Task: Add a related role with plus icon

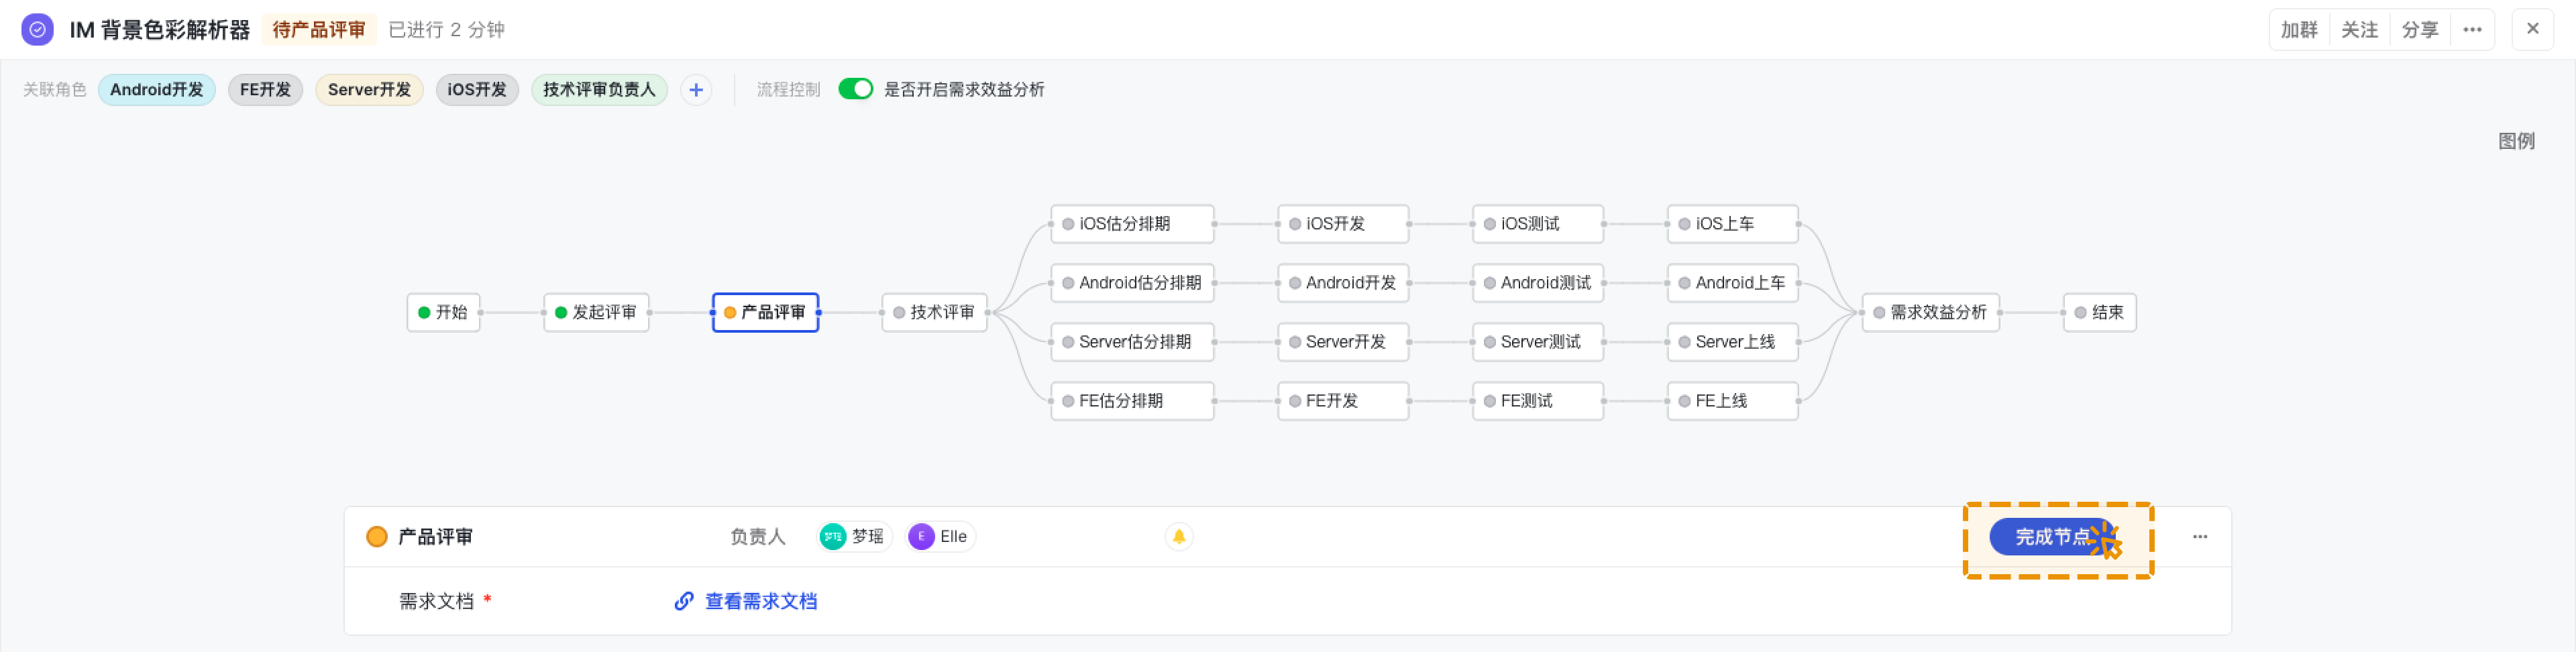Action: 696,90
